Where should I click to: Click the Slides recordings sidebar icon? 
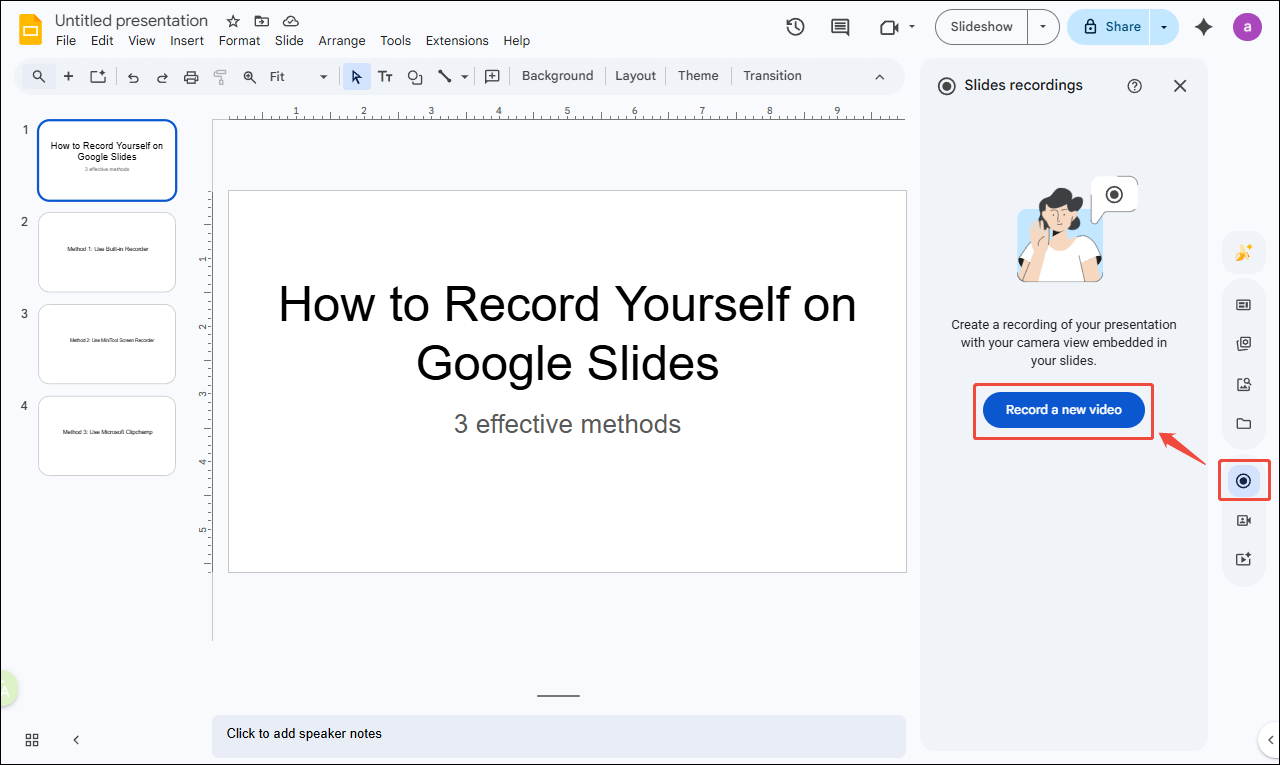[1244, 480]
